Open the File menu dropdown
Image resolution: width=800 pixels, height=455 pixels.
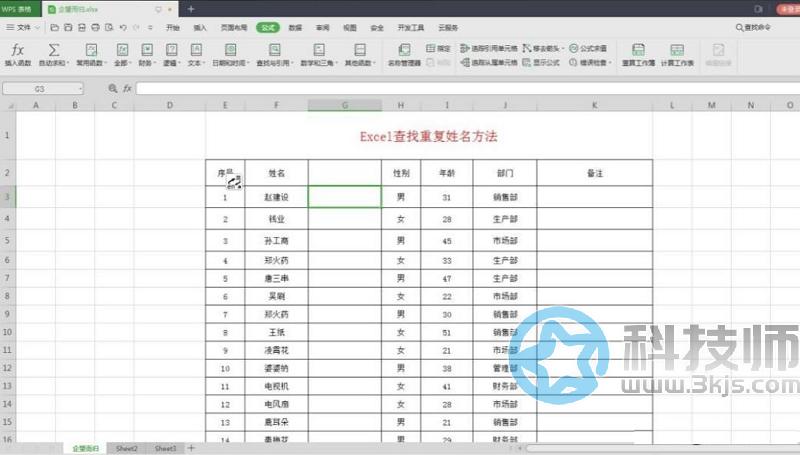point(23,28)
